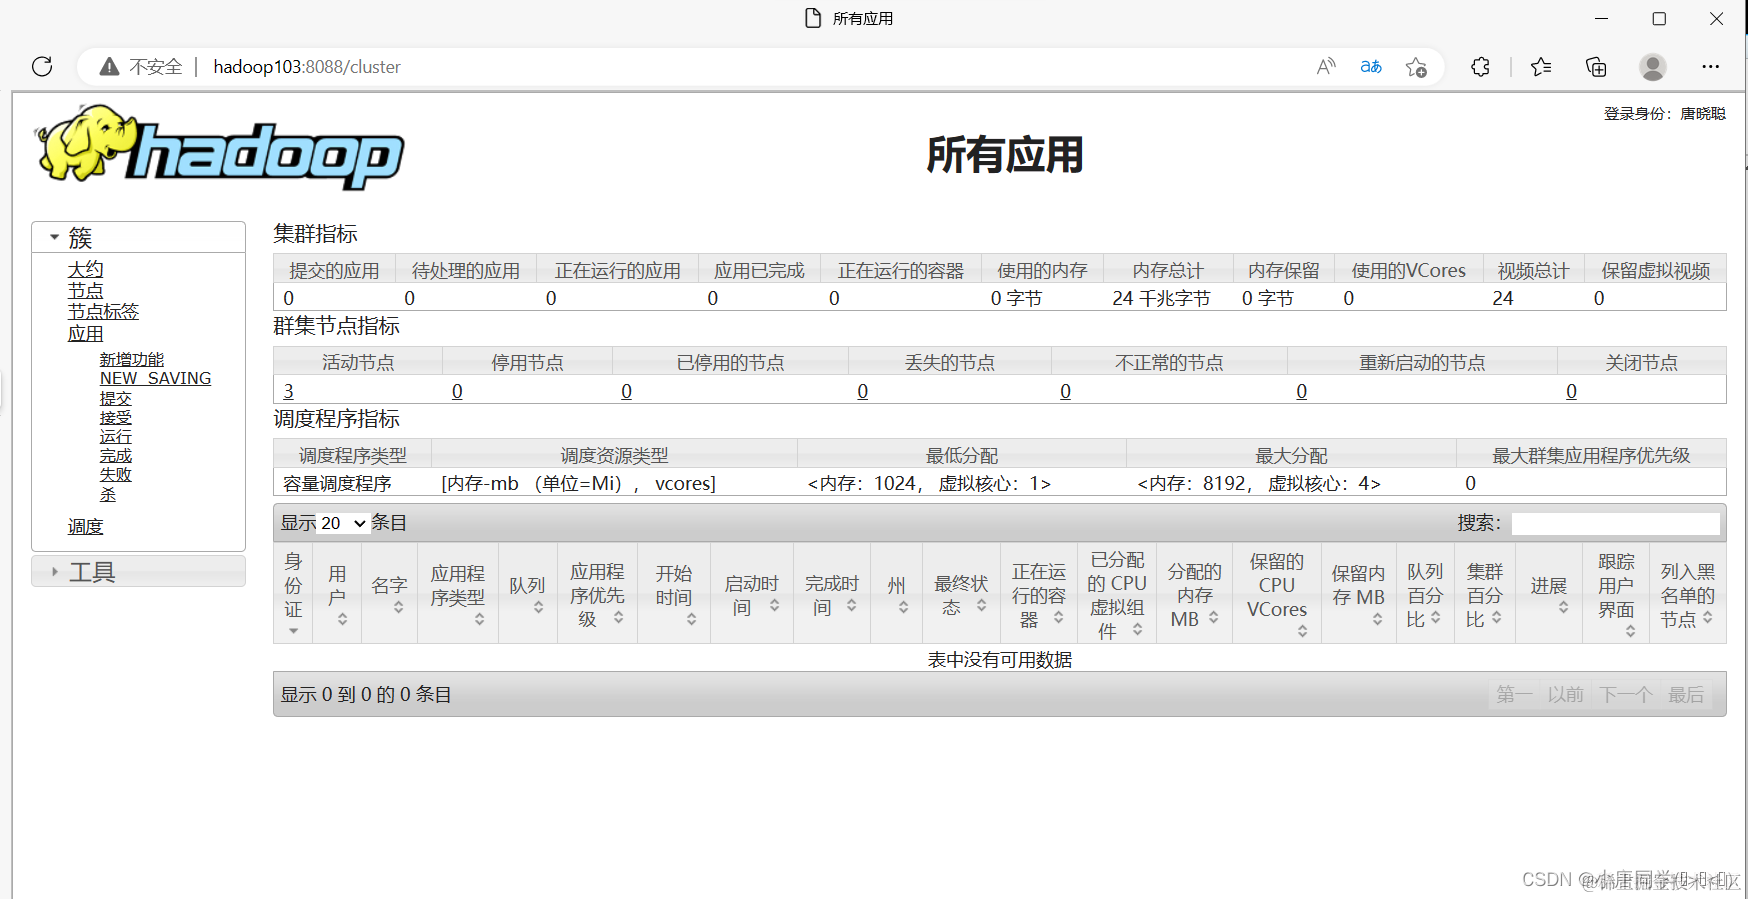Open the 节点标签 sidebar link

(103, 311)
